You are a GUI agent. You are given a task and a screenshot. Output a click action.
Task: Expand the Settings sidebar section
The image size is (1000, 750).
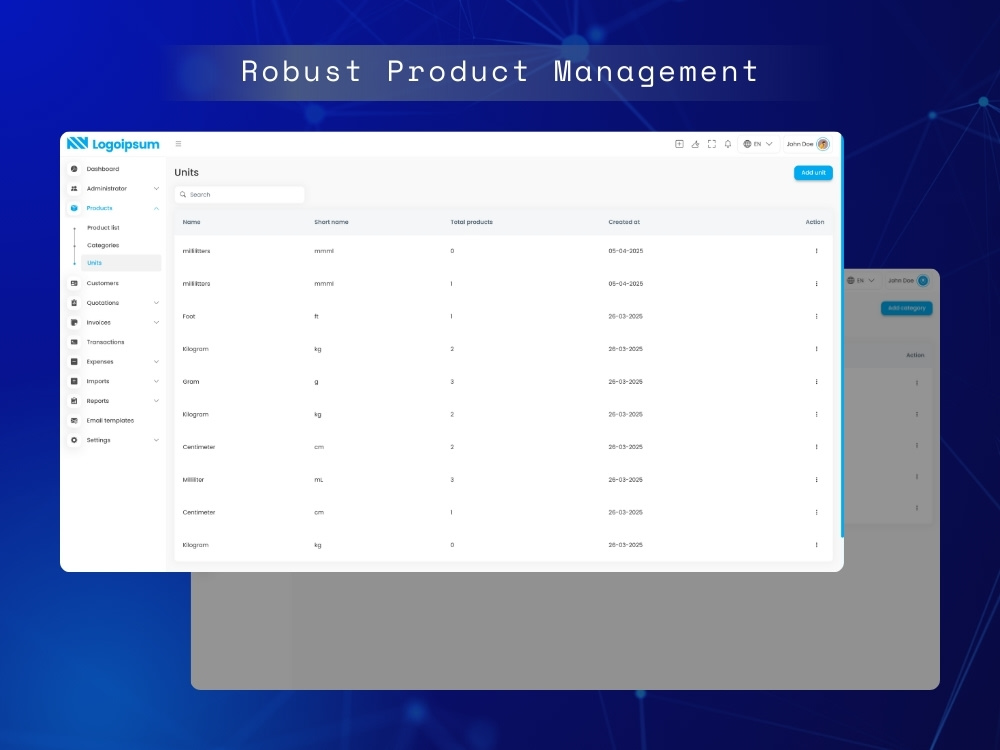click(x=156, y=440)
